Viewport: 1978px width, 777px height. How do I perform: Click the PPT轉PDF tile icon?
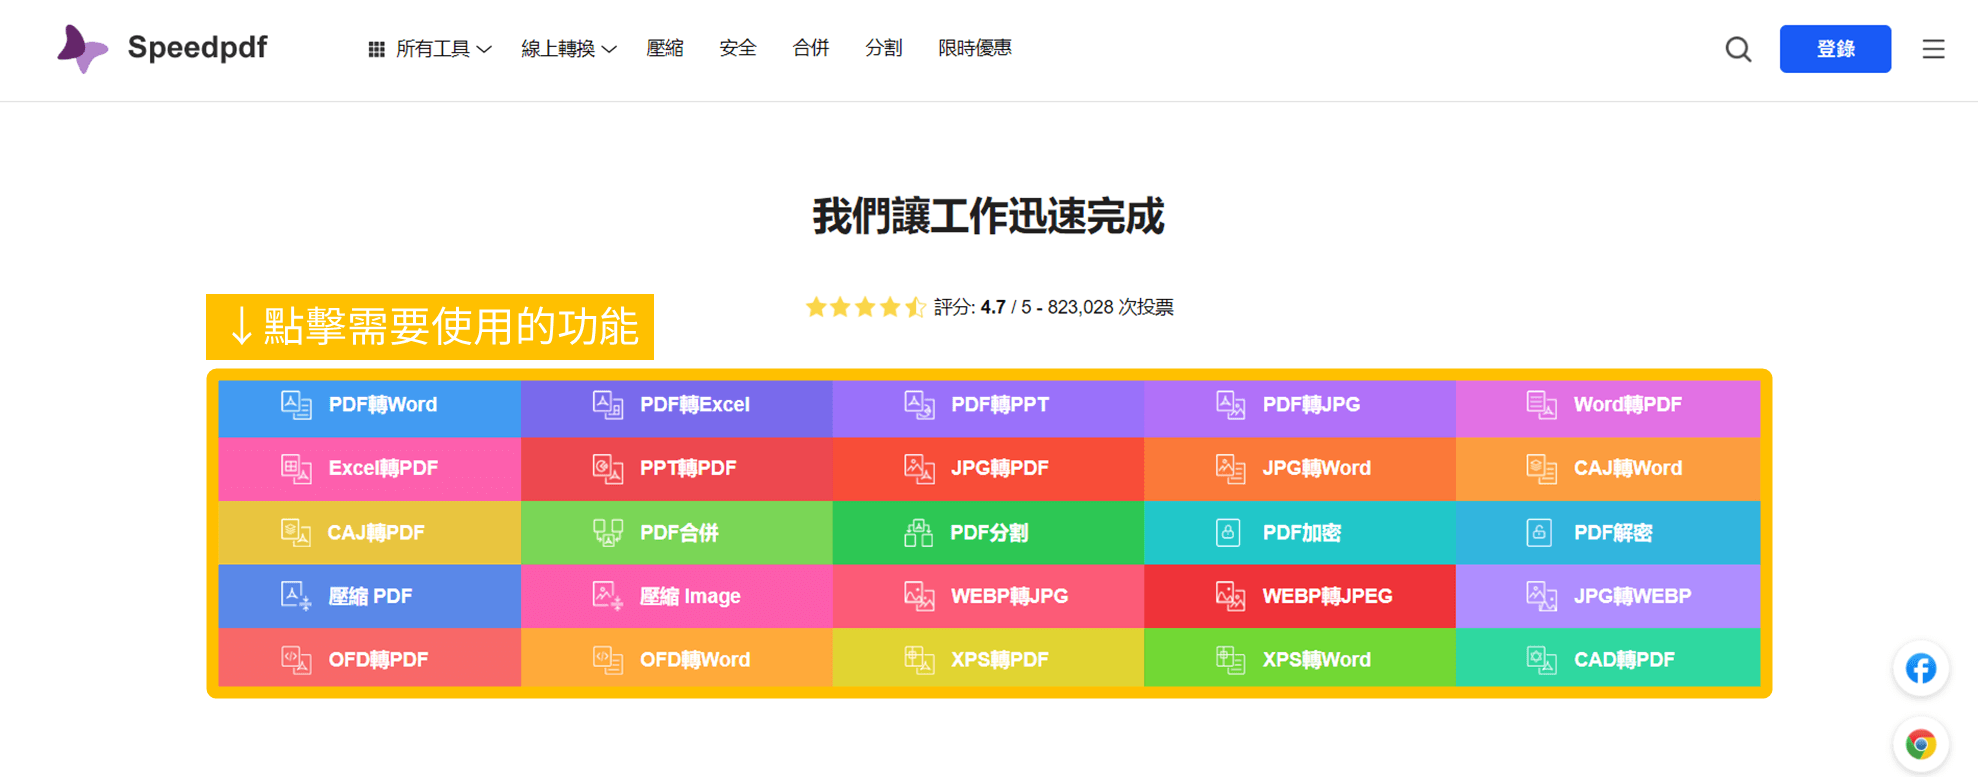608,468
